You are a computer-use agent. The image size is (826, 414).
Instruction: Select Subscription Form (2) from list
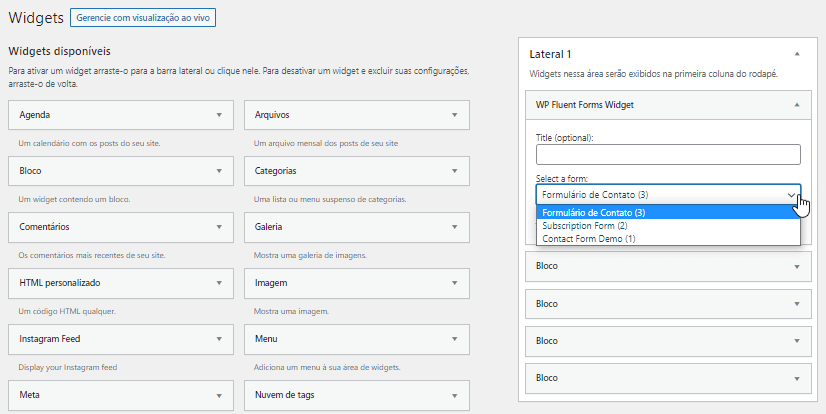[x=585, y=226]
